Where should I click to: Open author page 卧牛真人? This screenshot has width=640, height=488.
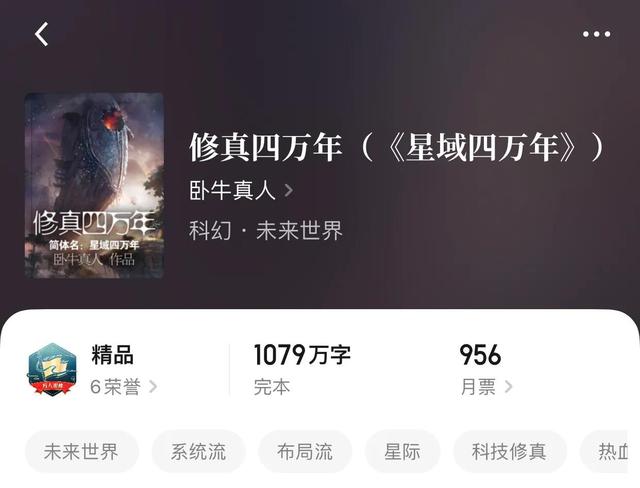[x=233, y=191]
